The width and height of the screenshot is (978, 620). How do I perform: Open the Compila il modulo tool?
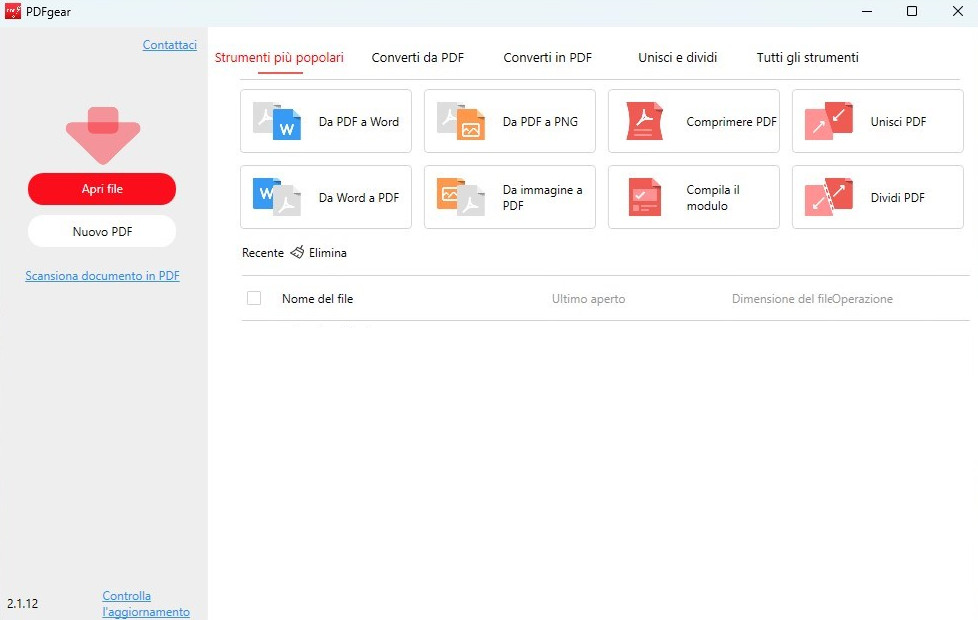pos(693,197)
